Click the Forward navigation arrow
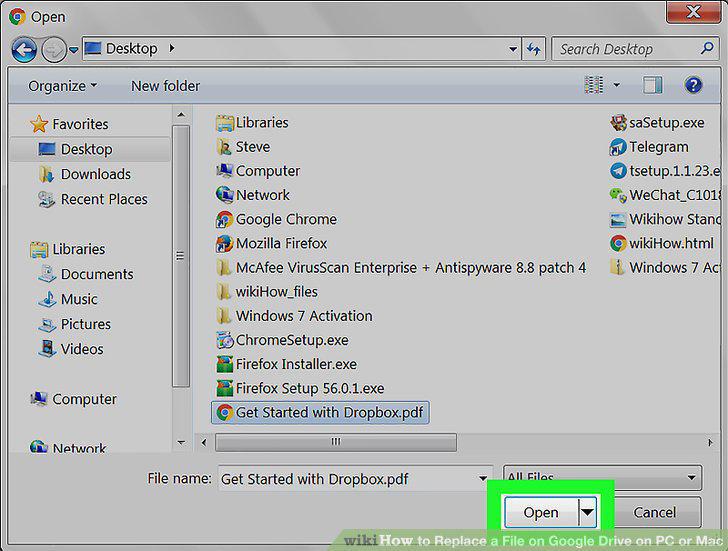The height and width of the screenshot is (551, 728). (x=54, y=50)
